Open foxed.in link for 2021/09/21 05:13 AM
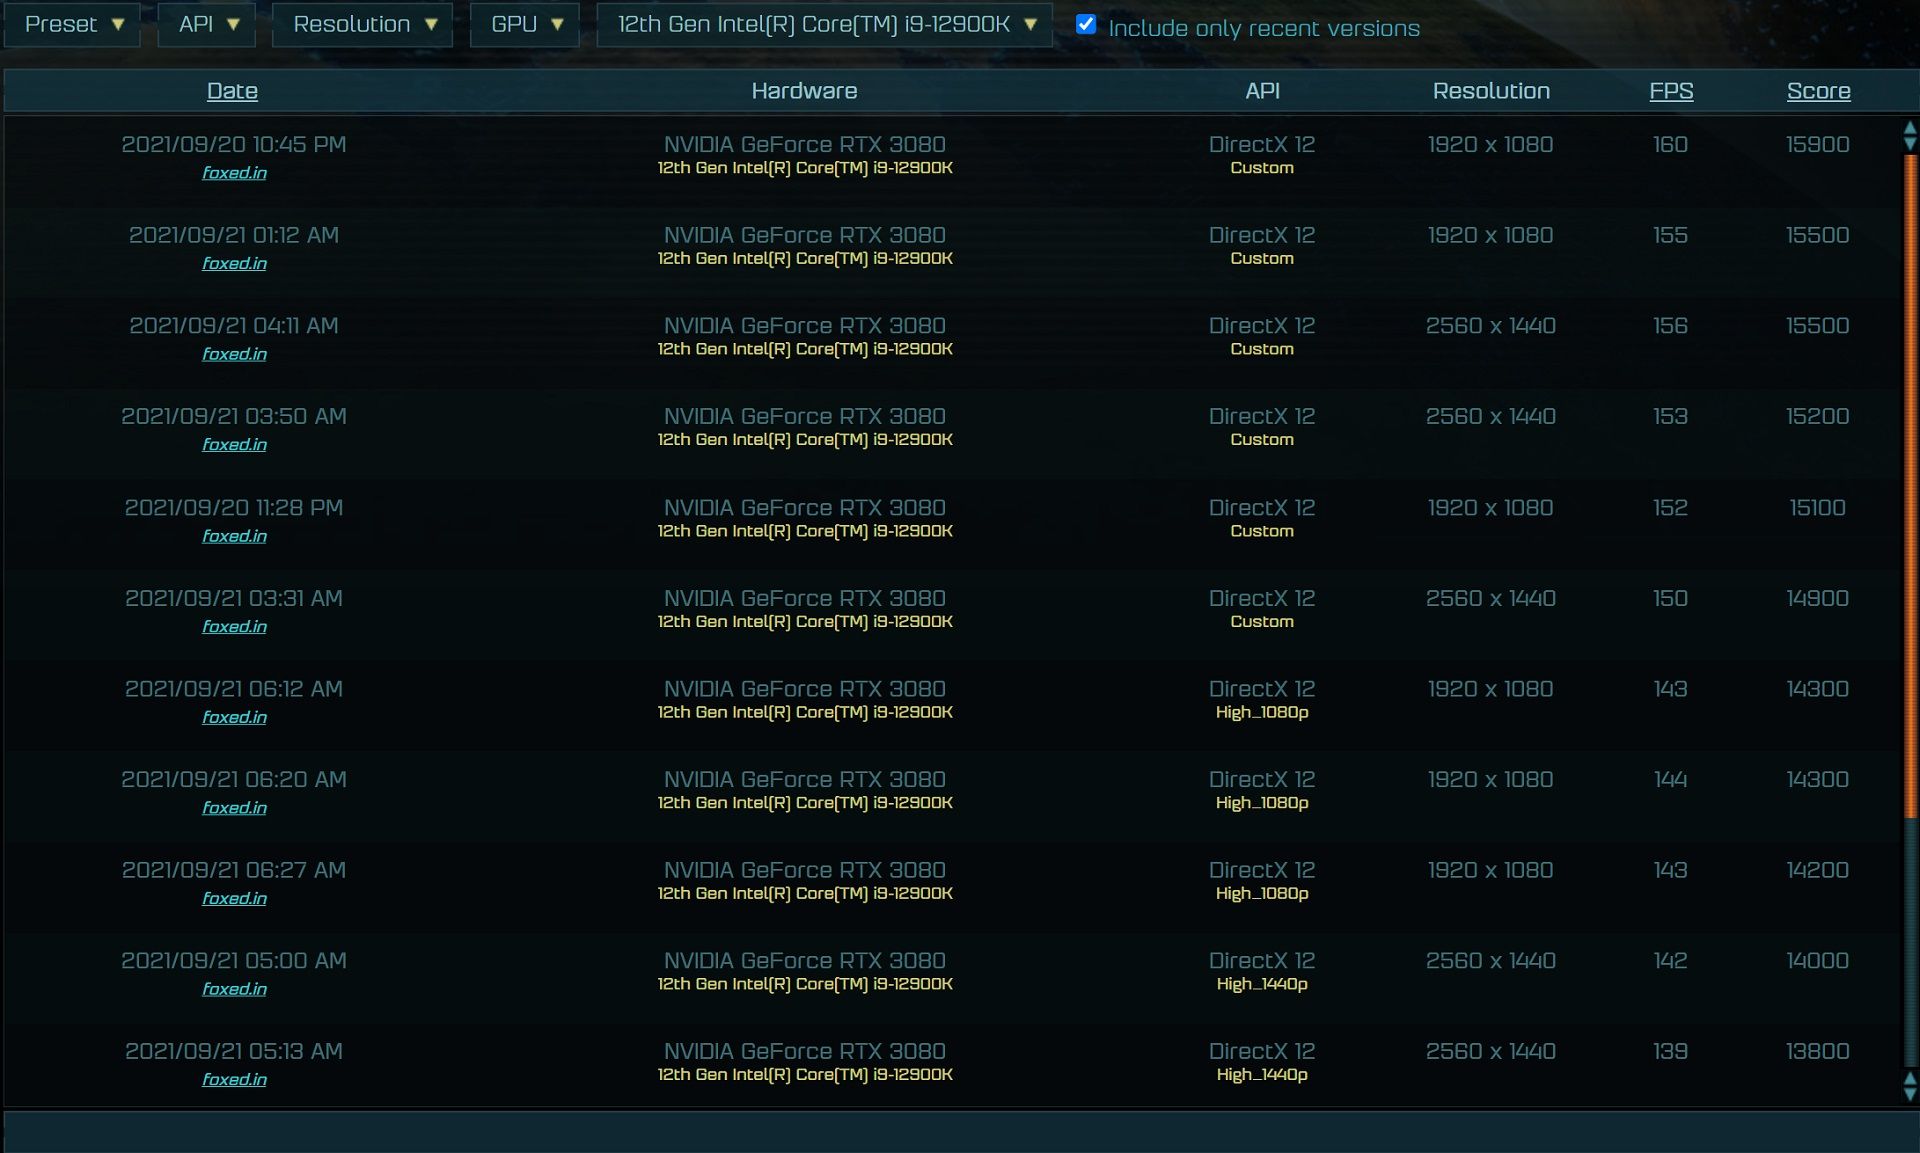This screenshot has height=1153, width=1920. click(234, 1080)
